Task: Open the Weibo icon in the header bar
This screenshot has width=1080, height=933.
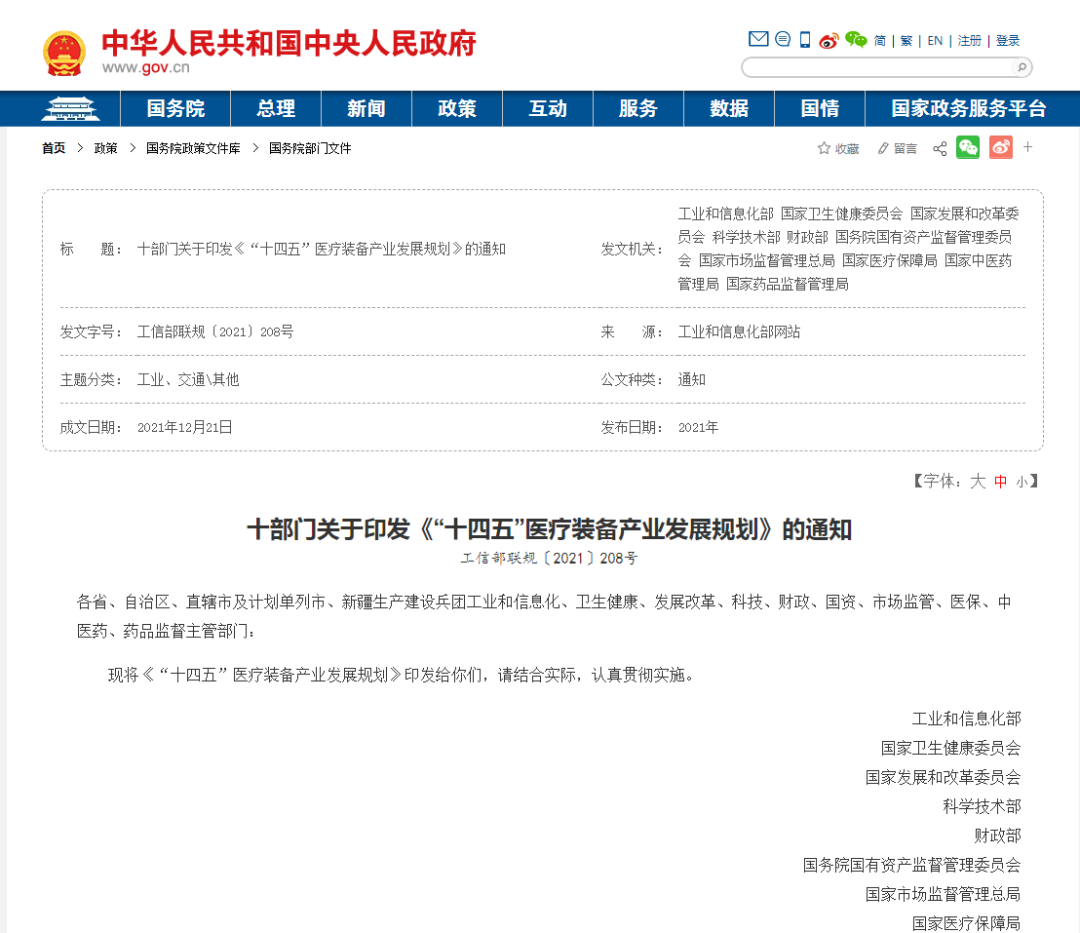Action: tap(828, 40)
